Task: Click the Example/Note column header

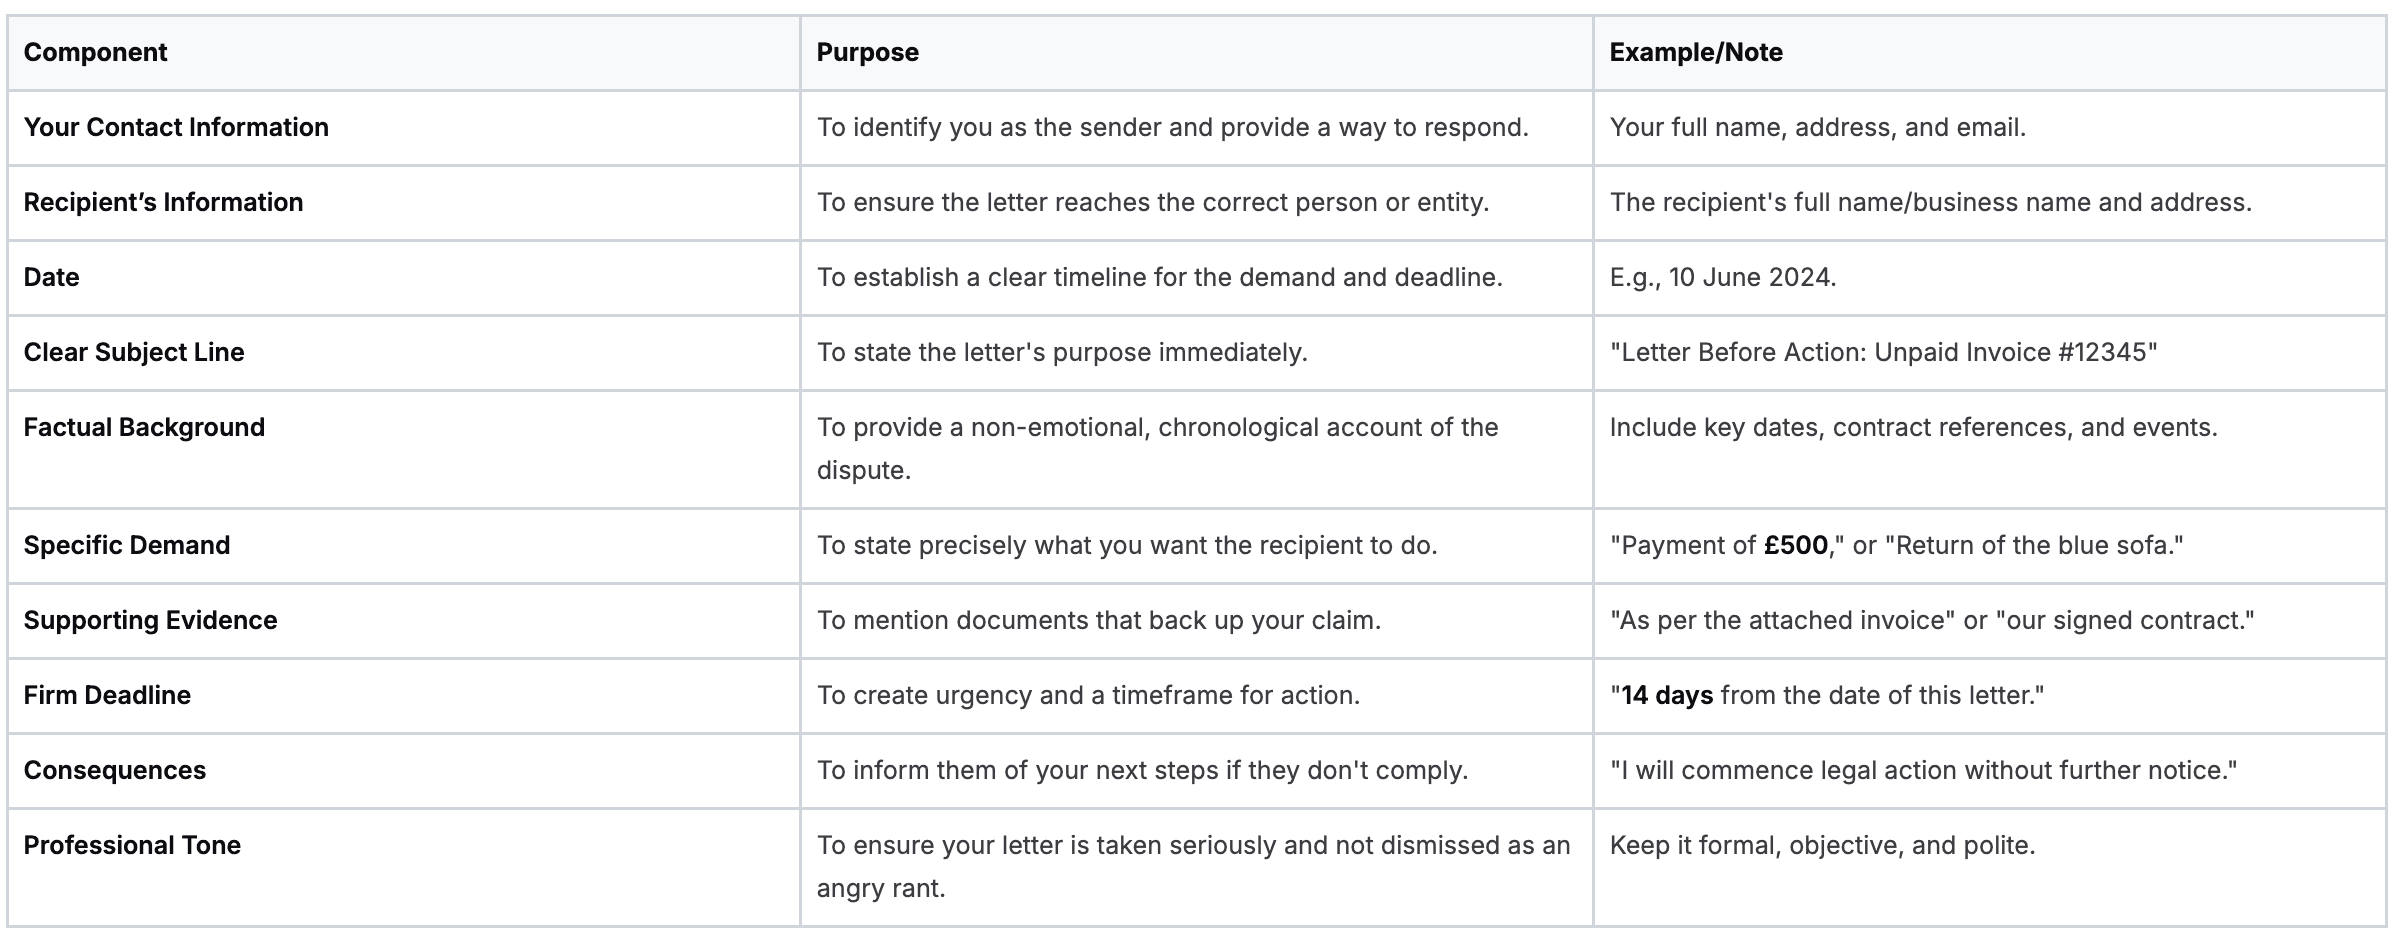Action: click(x=1696, y=52)
